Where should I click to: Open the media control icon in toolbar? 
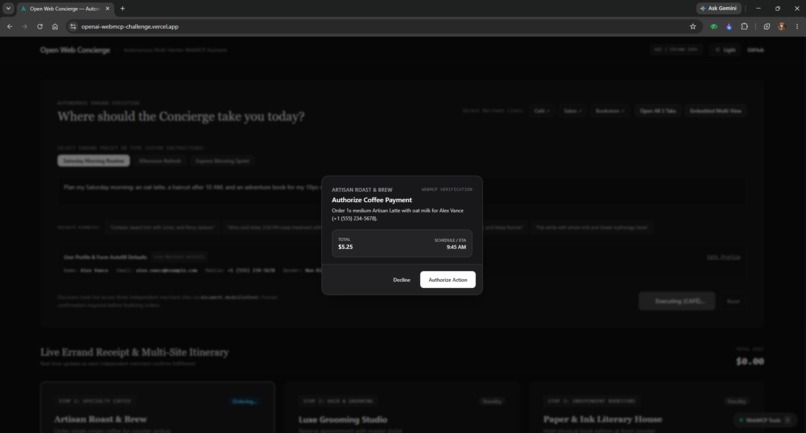click(766, 26)
